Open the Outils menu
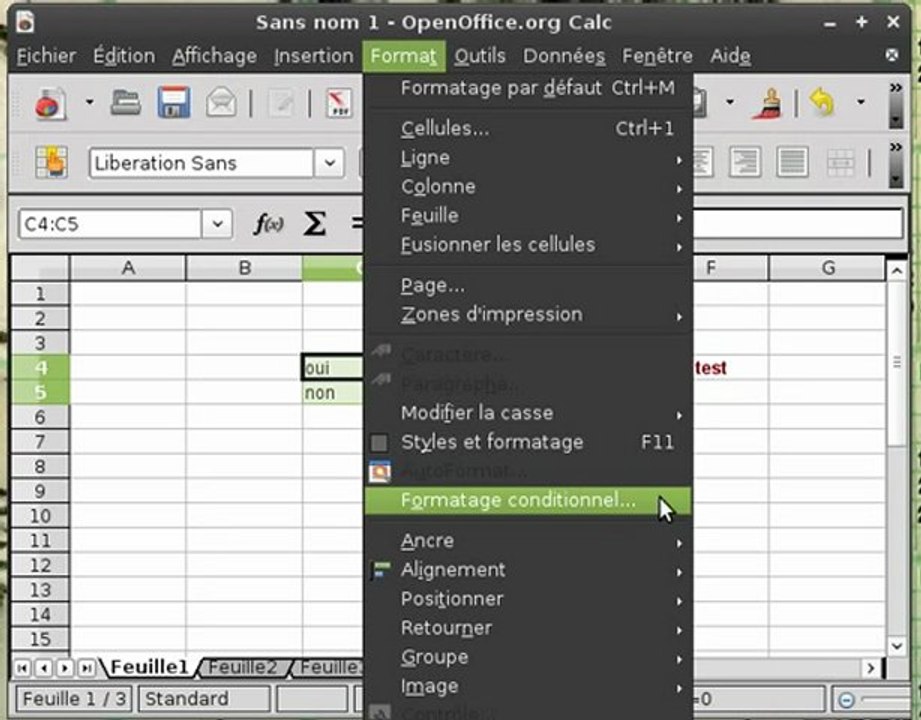Screen dimensions: 921x720 [479, 56]
